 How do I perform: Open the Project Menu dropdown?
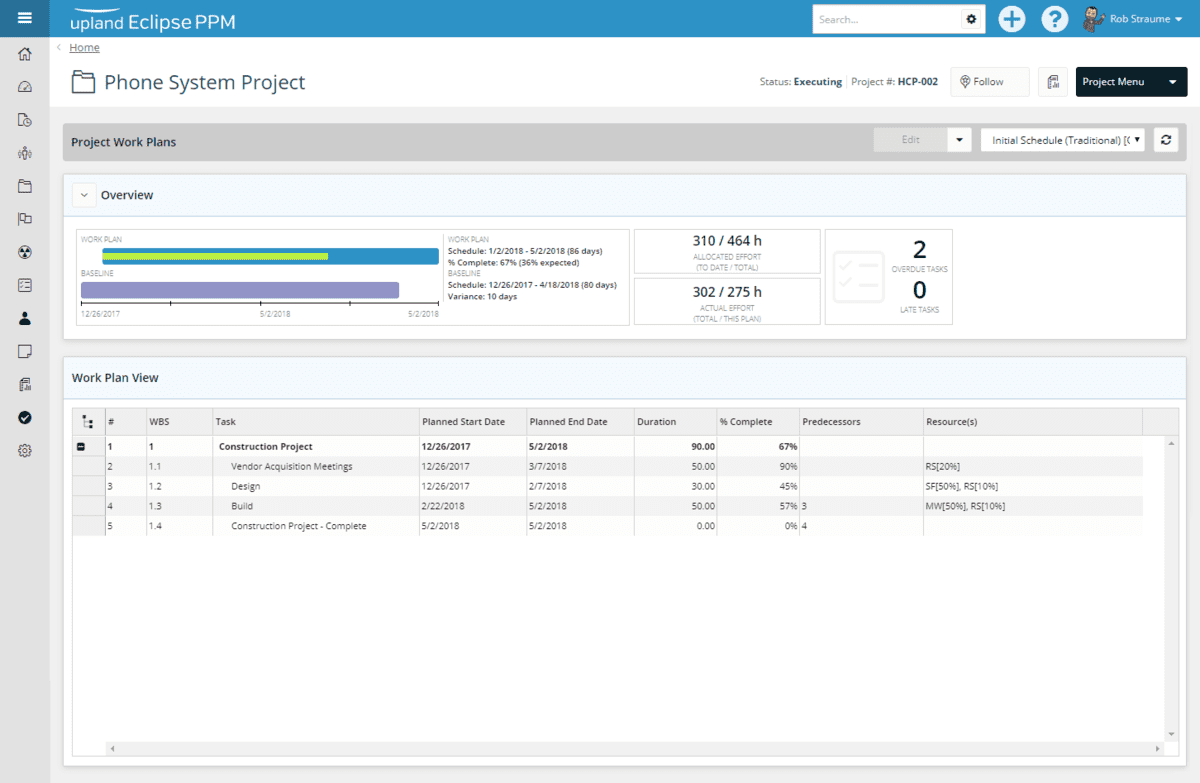(x=1131, y=81)
